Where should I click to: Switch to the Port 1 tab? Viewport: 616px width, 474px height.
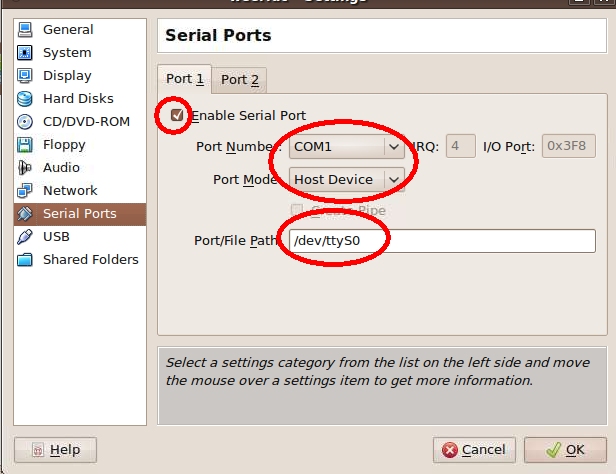185,79
